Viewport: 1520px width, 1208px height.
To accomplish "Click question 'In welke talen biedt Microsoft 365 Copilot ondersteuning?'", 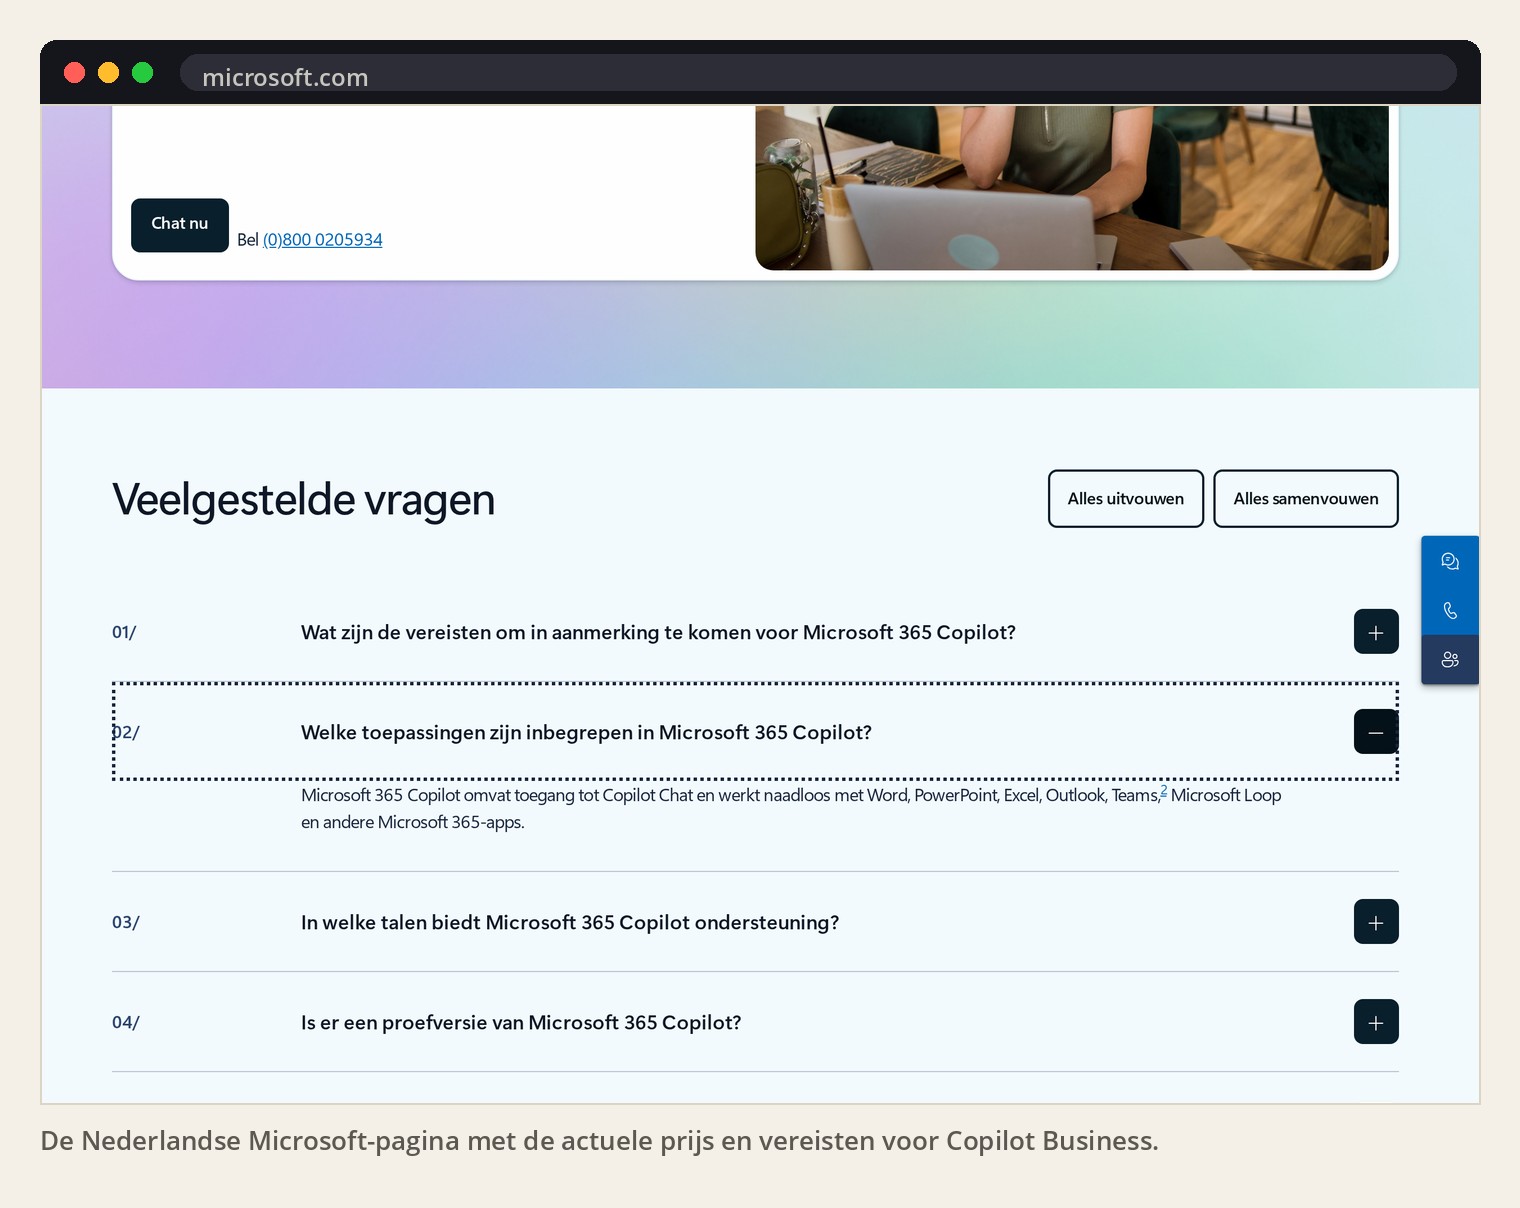I will pos(570,922).
